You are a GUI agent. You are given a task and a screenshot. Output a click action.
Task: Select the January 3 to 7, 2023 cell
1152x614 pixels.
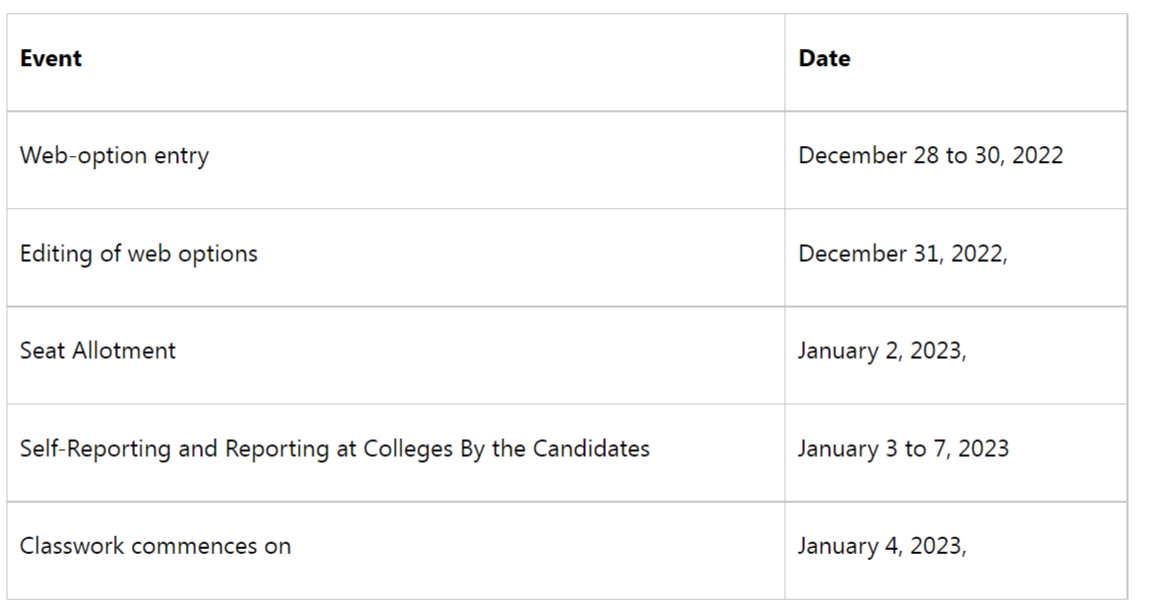(955, 453)
